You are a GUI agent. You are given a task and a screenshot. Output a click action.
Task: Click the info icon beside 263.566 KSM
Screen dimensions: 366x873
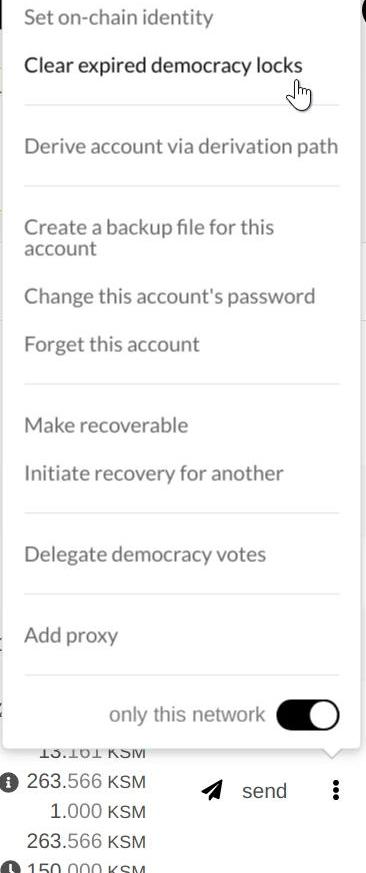8,782
